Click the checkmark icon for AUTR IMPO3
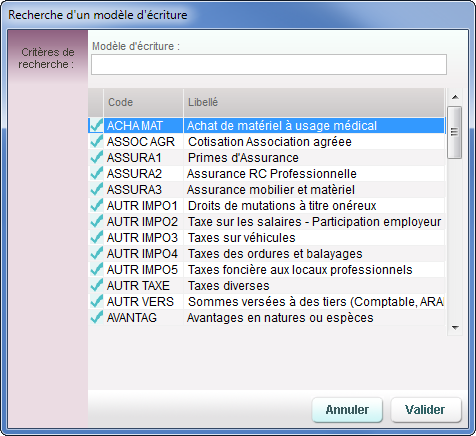Viewport: 476px width, 436px height. click(x=96, y=237)
